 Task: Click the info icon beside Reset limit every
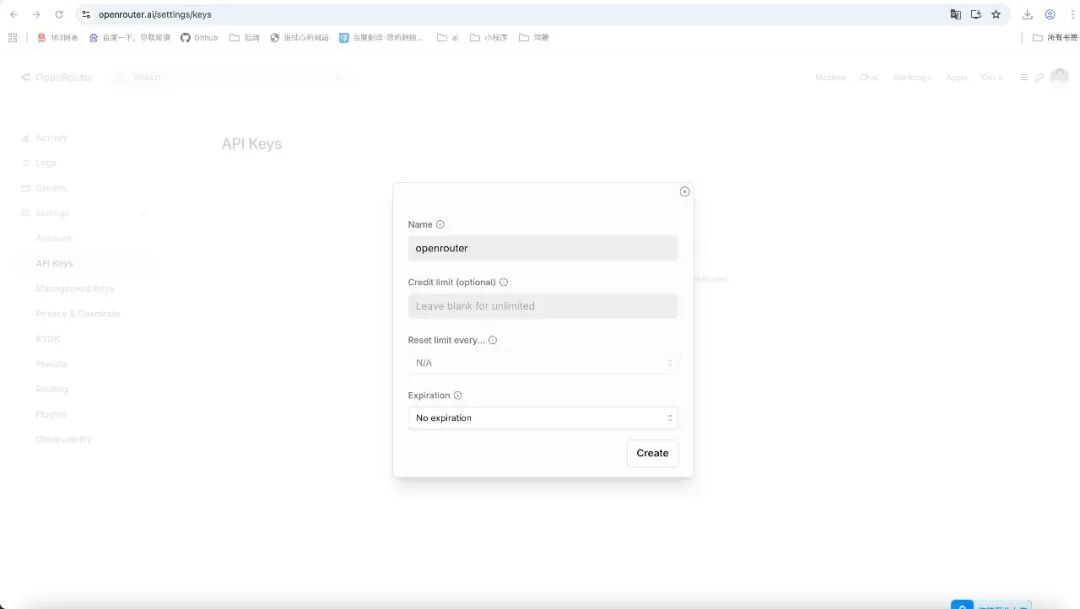coord(492,340)
